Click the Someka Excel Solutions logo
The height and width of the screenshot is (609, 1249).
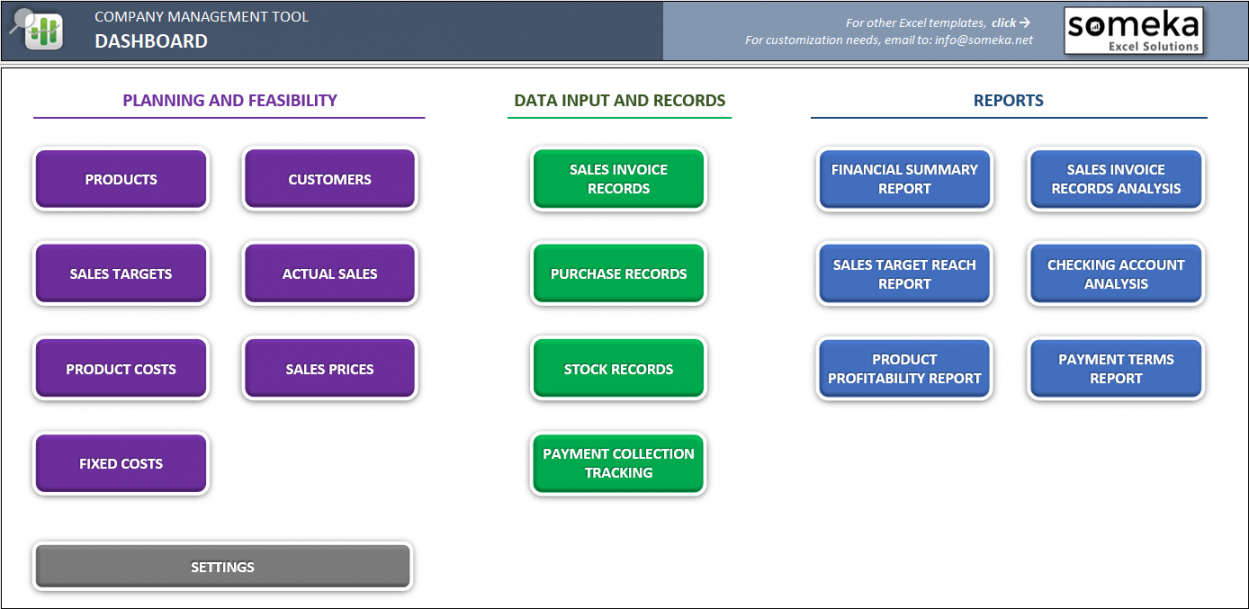click(x=1132, y=31)
